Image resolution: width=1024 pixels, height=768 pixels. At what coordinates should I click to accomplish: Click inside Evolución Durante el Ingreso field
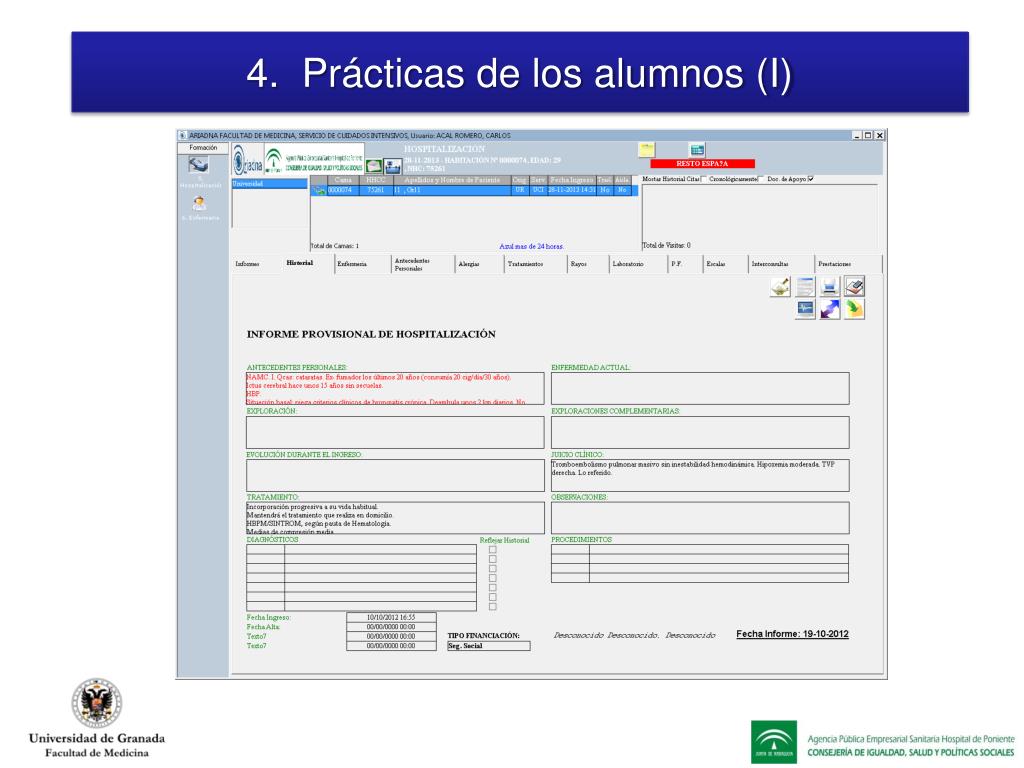395,475
